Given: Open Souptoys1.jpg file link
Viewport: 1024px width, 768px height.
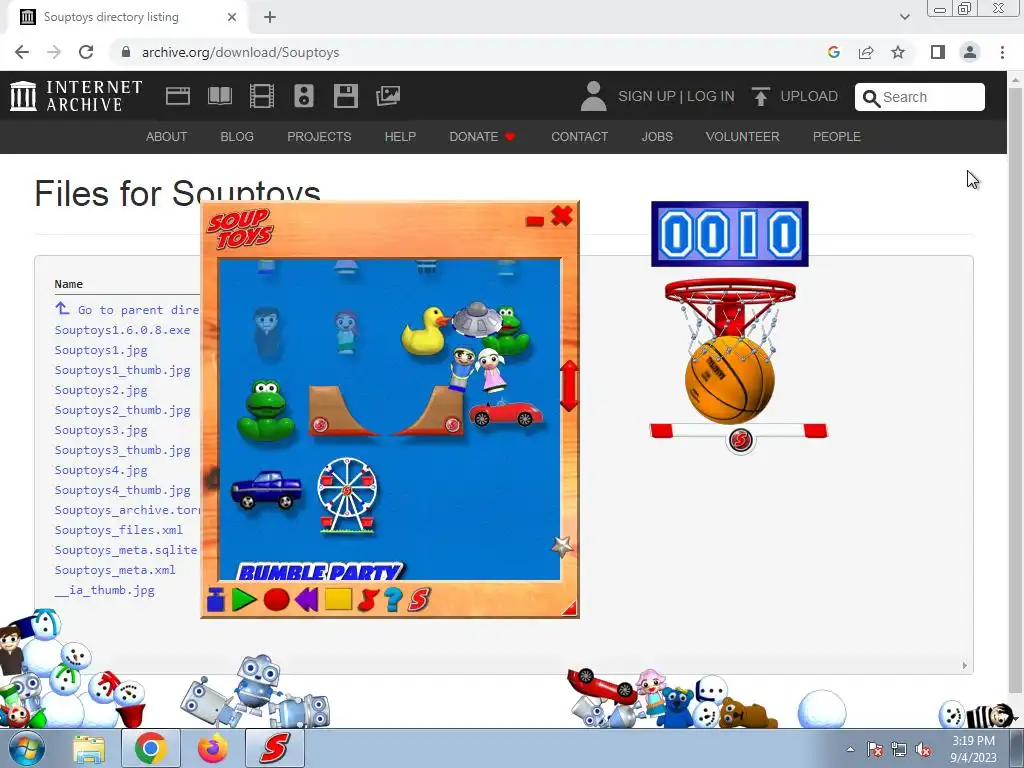Looking at the screenshot, I should pos(101,350).
